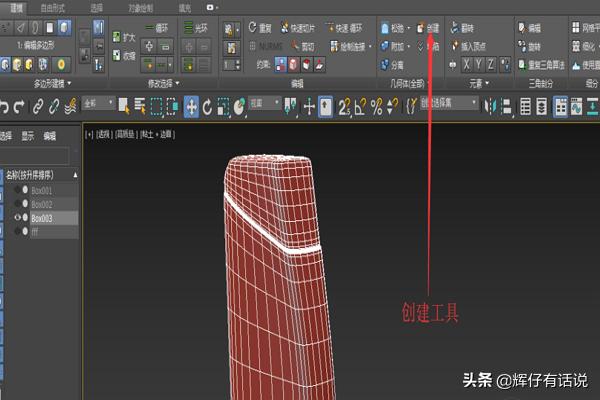Open the 全部 selection filter dropdown

99,103
